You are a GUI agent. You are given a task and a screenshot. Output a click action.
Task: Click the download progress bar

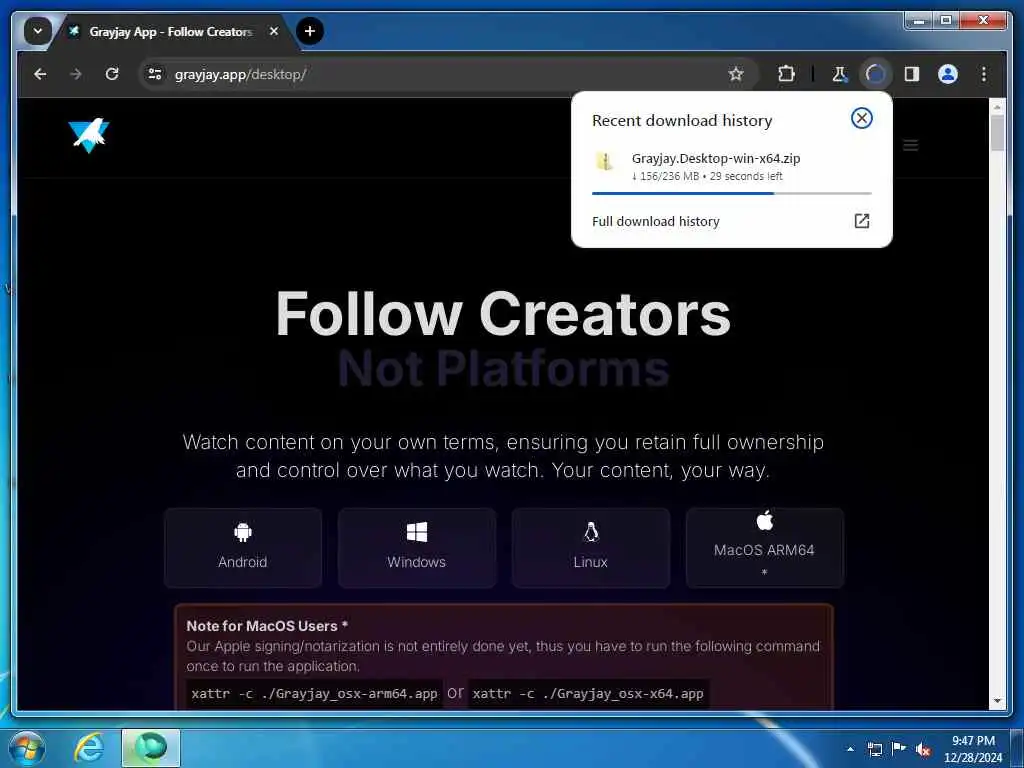[x=731, y=193]
